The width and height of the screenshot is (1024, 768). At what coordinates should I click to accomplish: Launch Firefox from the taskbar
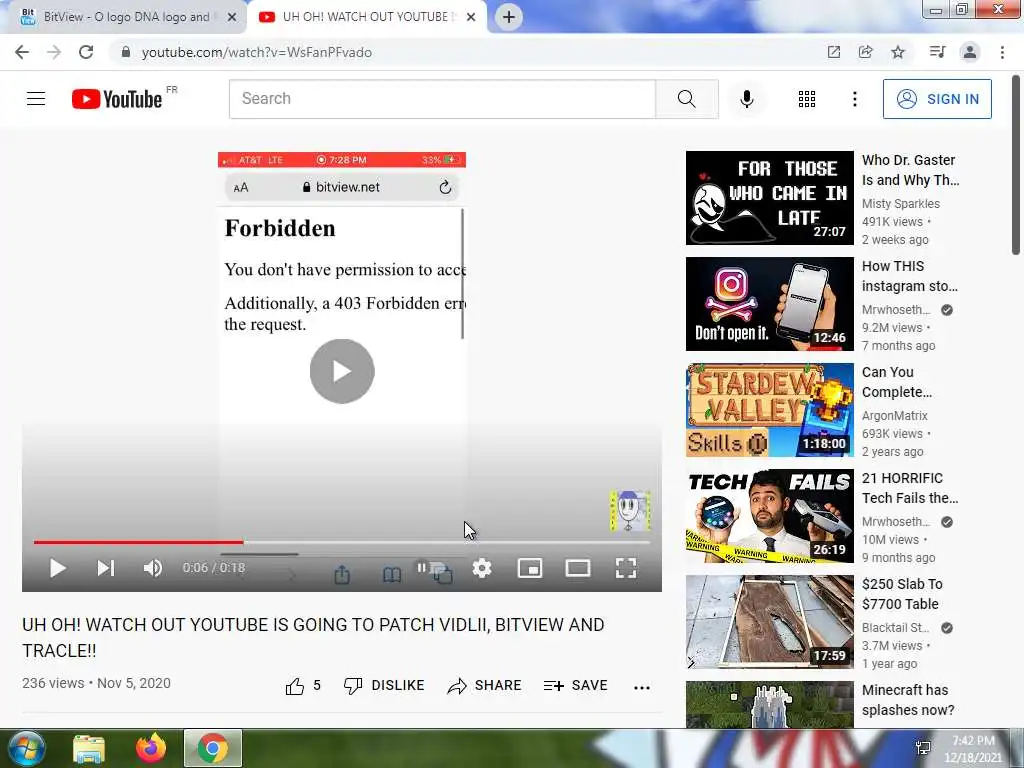(x=151, y=748)
